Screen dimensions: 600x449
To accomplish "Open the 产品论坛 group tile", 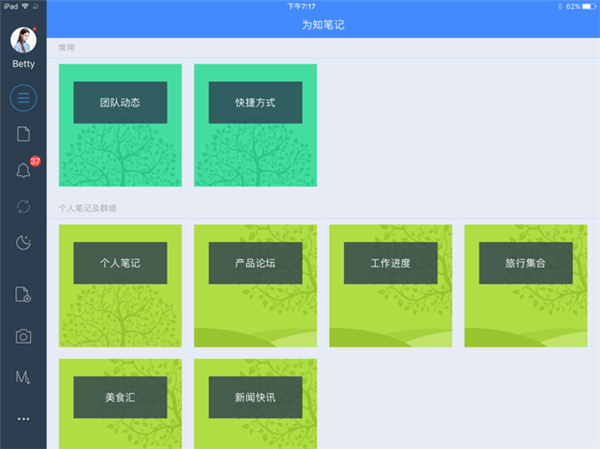I will tap(256, 286).
